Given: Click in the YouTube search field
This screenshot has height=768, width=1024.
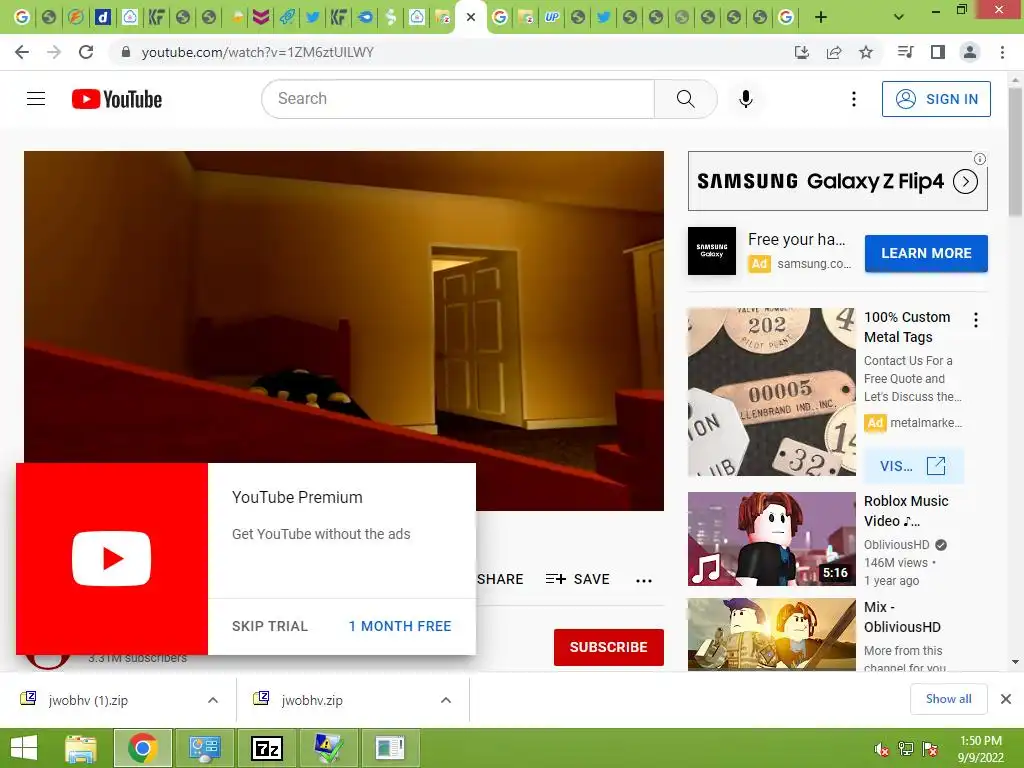Looking at the screenshot, I should 458,99.
